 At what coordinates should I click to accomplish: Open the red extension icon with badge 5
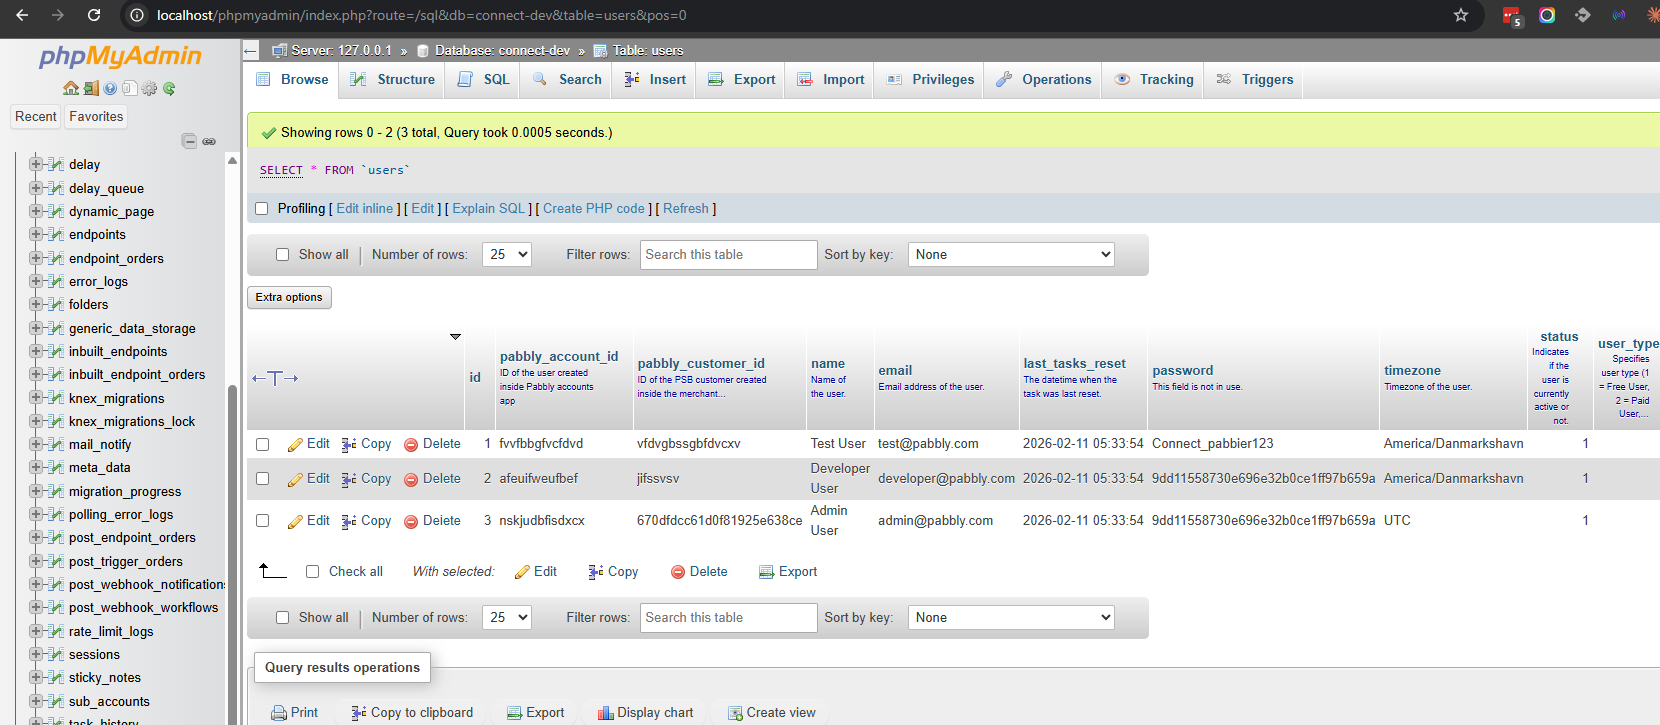click(x=1512, y=16)
